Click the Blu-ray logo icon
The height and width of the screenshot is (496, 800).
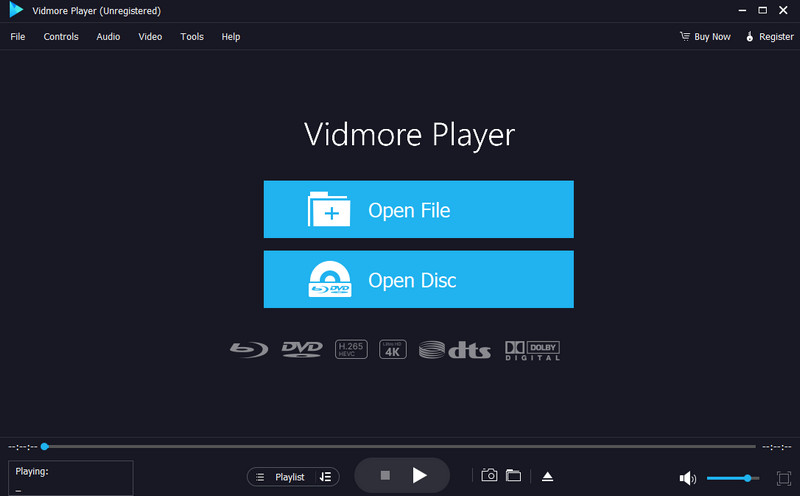pos(249,350)
